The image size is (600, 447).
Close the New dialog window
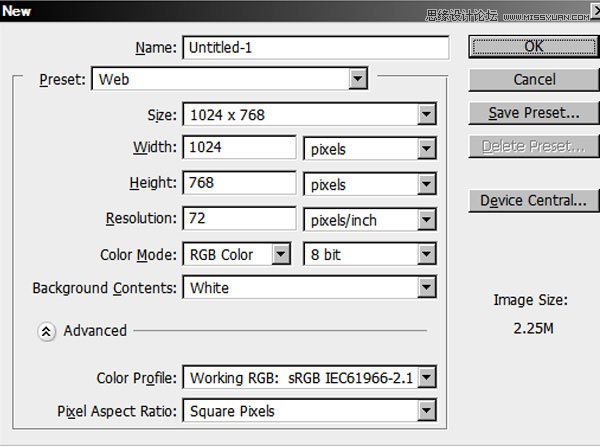596,11
